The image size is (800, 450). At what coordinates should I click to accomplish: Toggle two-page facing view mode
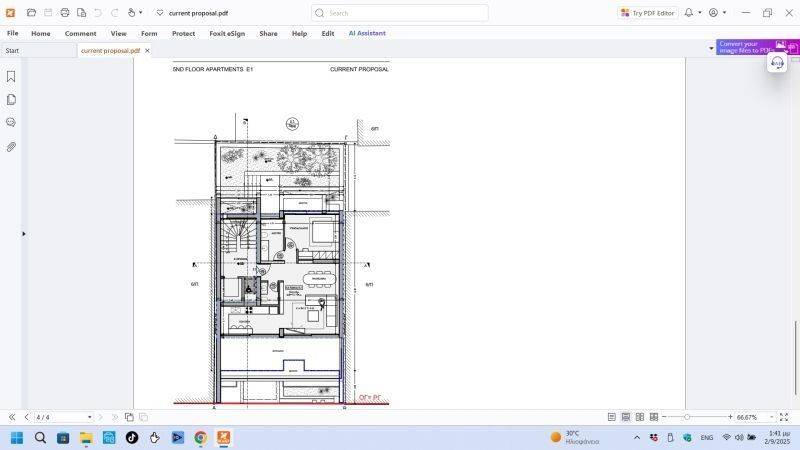tap(640, 417)
